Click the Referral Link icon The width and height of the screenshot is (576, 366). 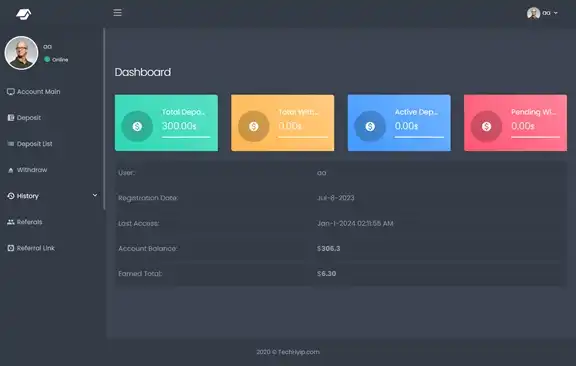click(11, 248)
